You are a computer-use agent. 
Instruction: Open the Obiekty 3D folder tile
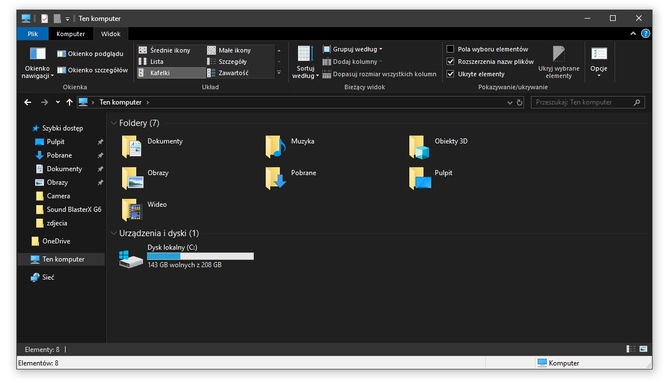click(x=438, y=147)
